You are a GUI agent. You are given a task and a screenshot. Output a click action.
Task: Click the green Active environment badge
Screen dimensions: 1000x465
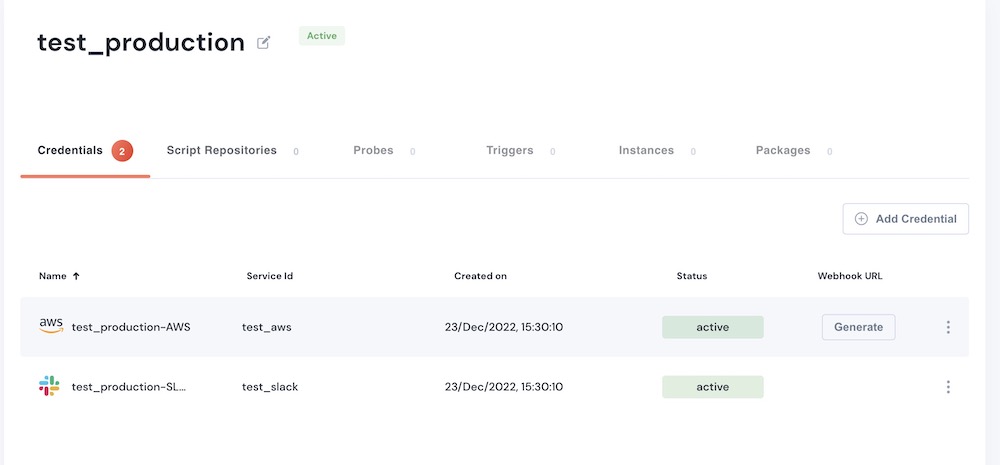pyautogui.click(x=321, y=36)
